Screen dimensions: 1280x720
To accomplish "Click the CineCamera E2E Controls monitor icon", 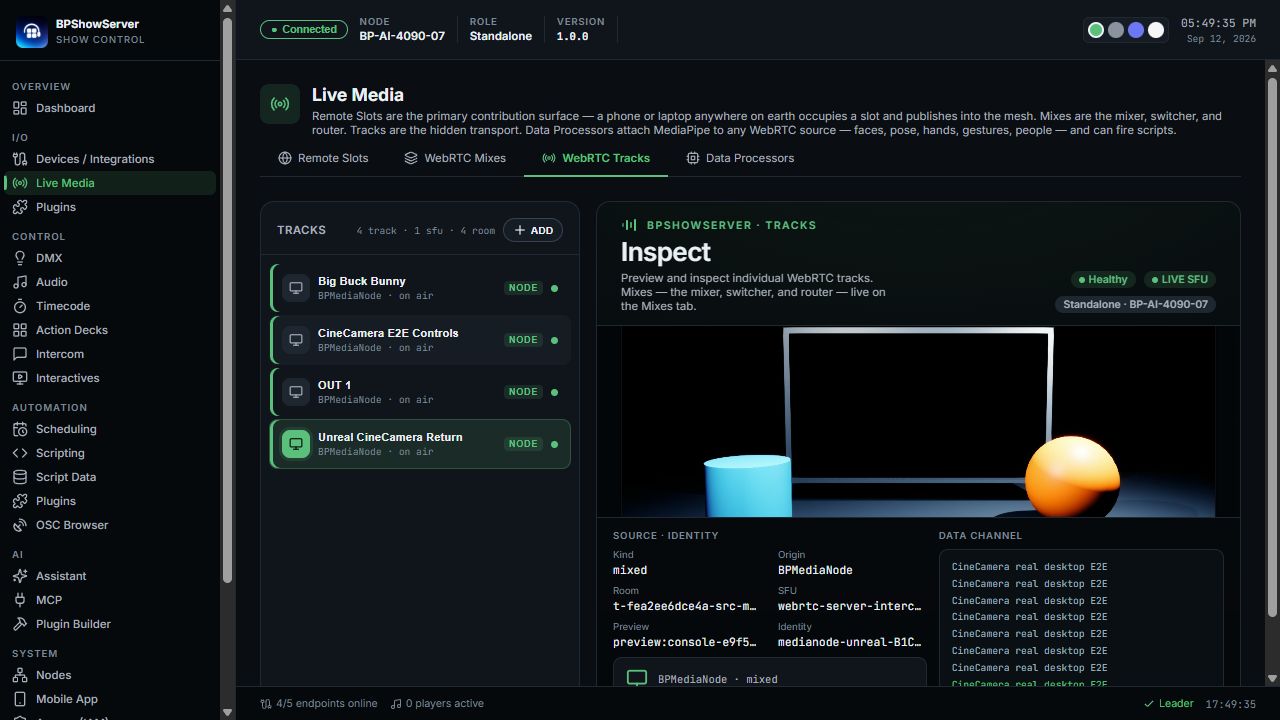I will pyautogui.click(x=296, y=340).
